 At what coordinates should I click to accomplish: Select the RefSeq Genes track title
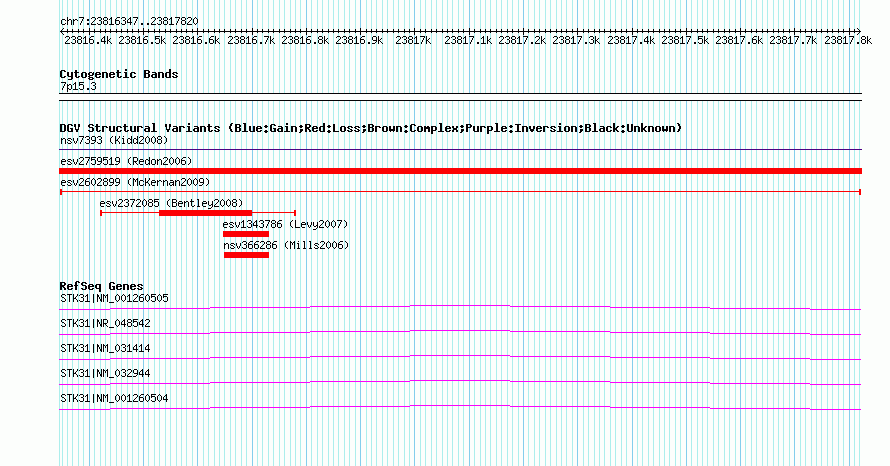click(102, 286)
